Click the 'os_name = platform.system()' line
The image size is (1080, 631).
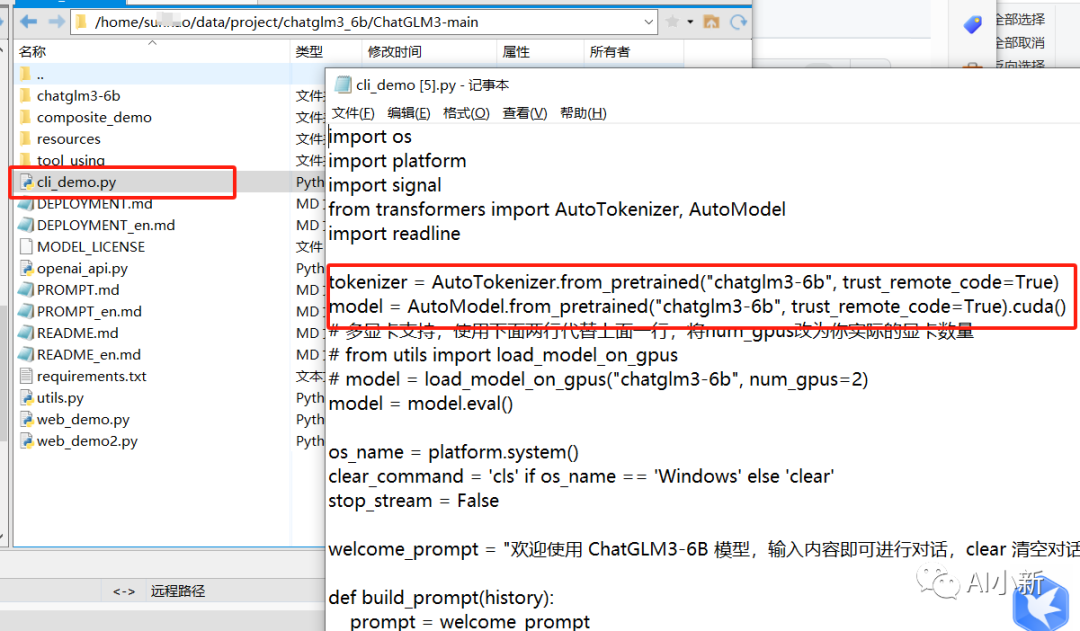(453, 452)
